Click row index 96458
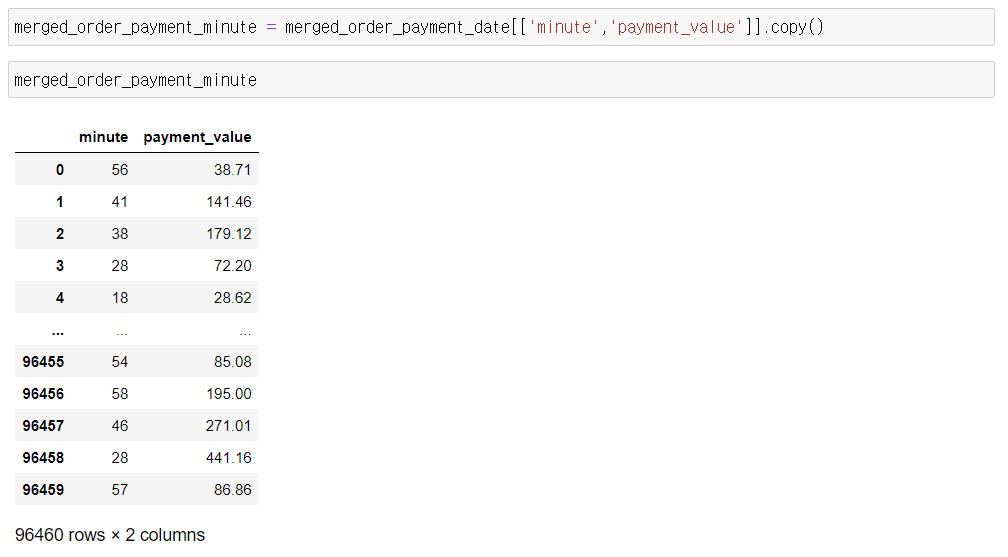Image resolution: width=1008 pixels, height=557 pixels. [x=43, y=458]
